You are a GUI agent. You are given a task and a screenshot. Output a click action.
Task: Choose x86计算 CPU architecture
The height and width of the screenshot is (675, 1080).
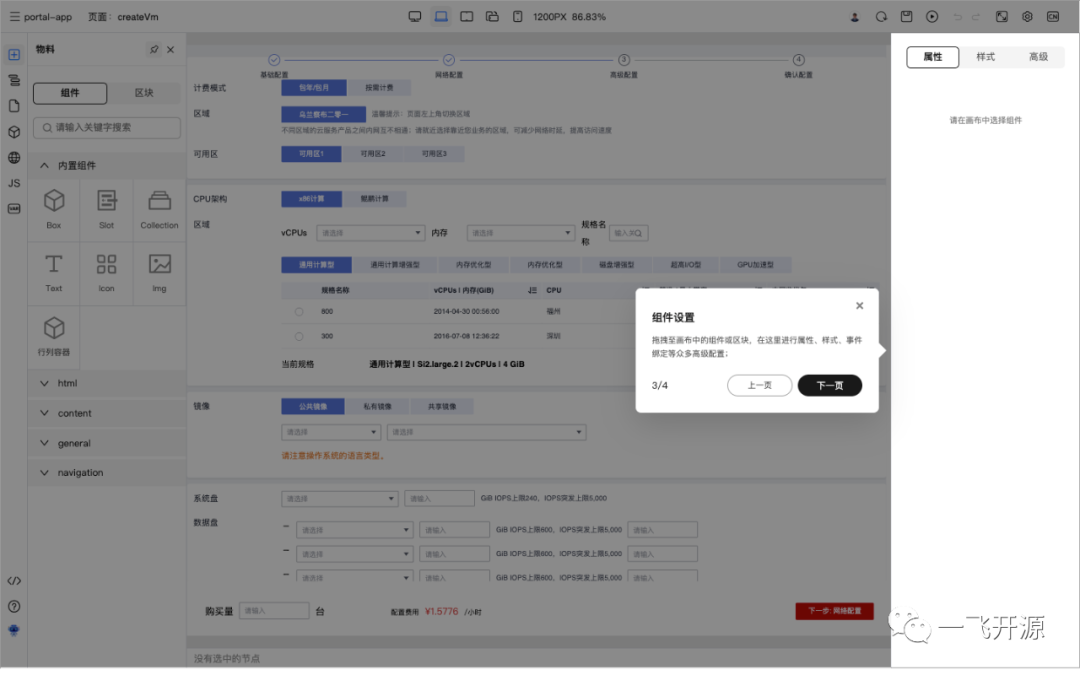point(311,199)
